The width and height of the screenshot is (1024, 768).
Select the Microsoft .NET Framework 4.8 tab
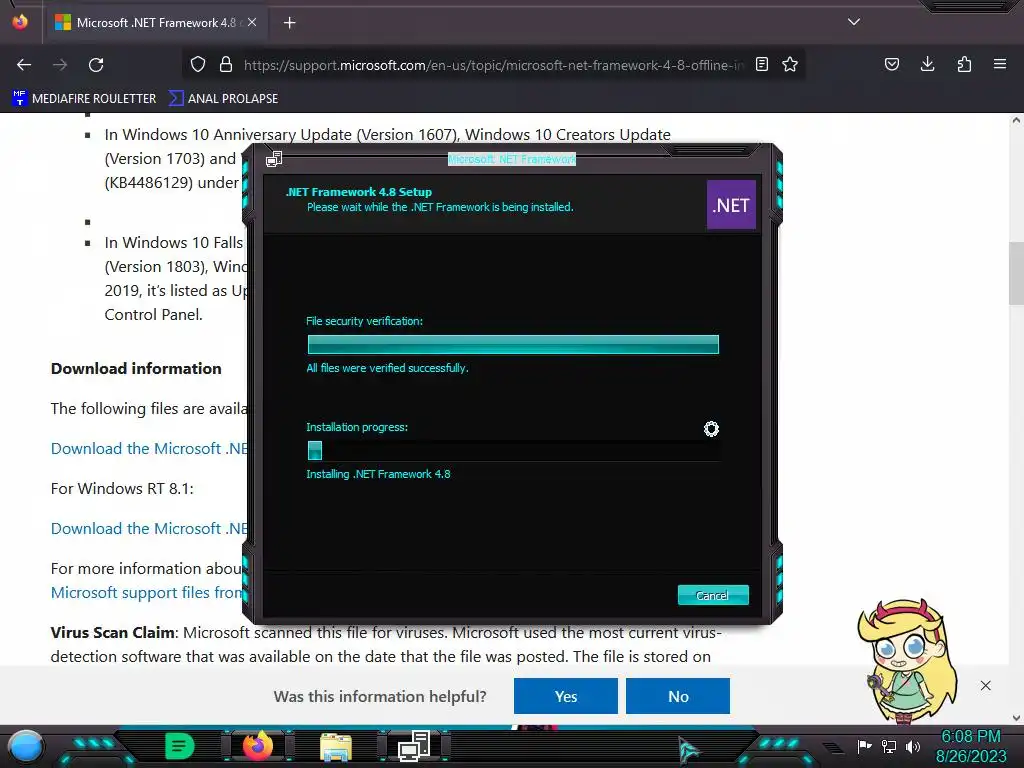(155, 23)
